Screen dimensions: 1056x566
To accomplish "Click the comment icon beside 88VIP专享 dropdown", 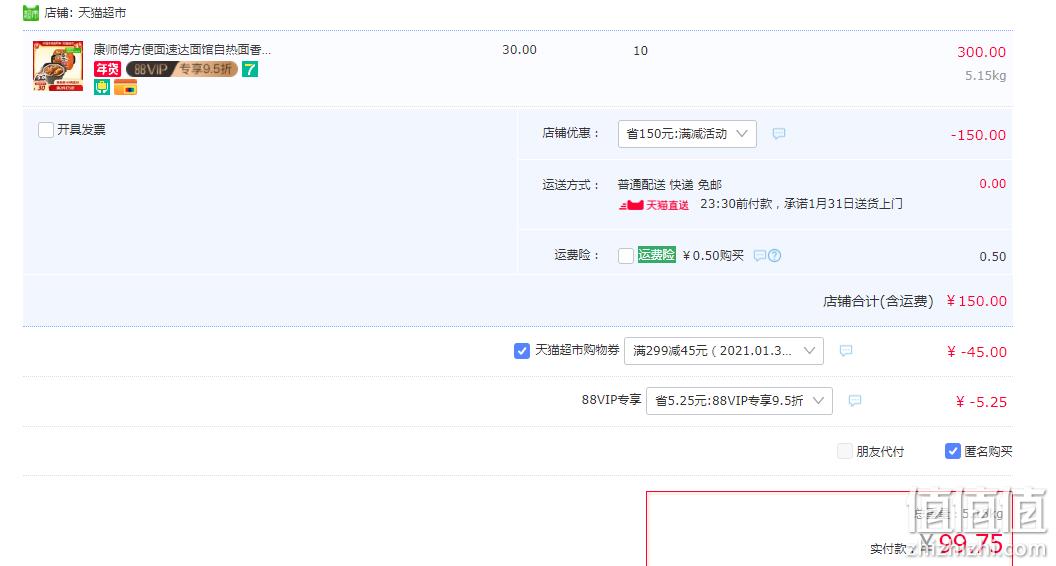I will pos(855,400).
